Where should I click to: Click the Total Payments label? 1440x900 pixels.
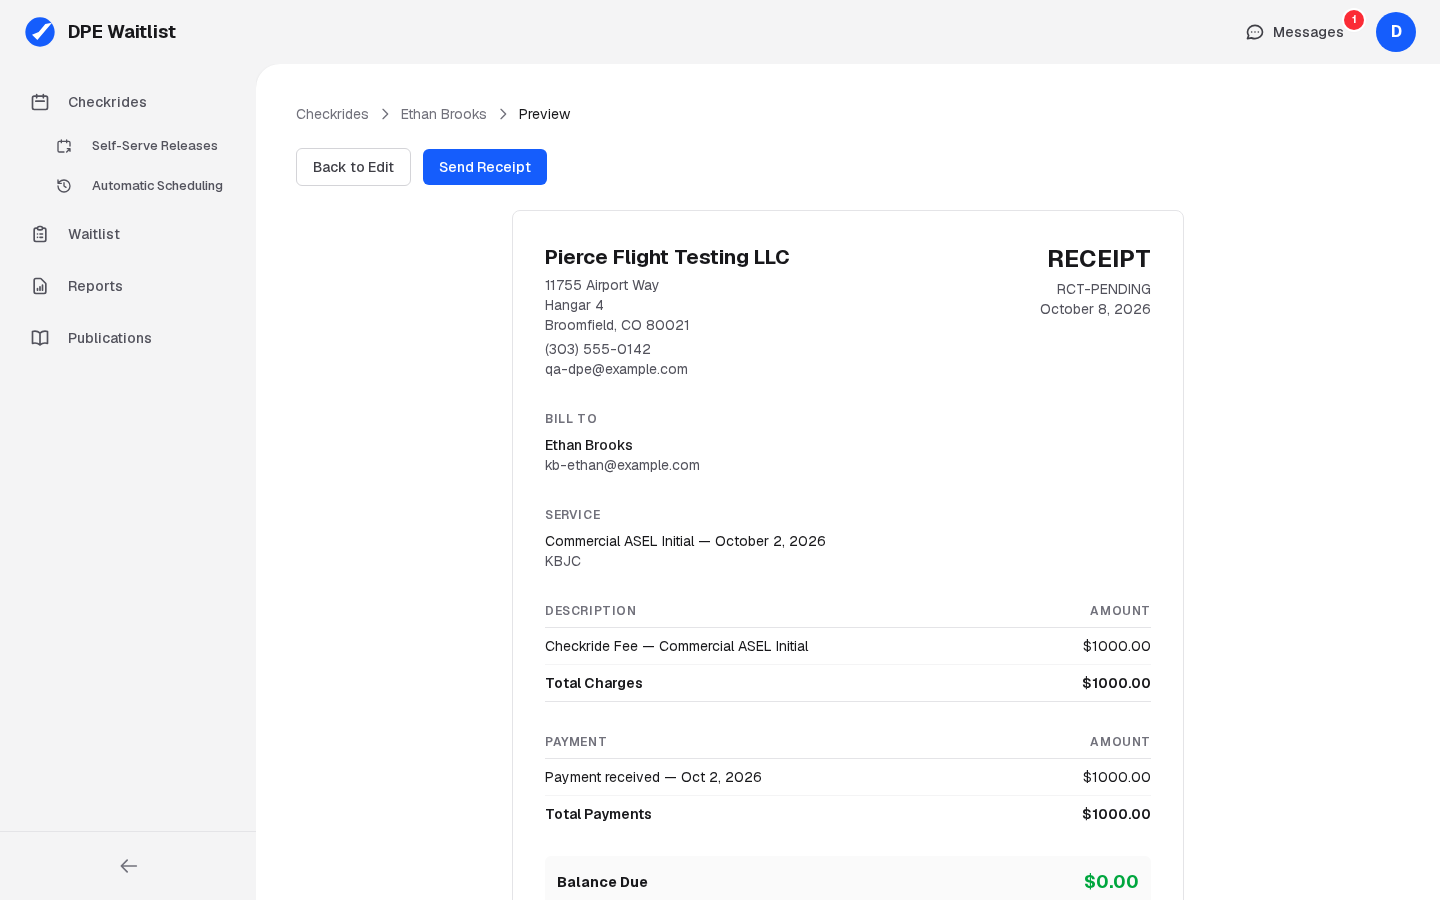point(598,814)
